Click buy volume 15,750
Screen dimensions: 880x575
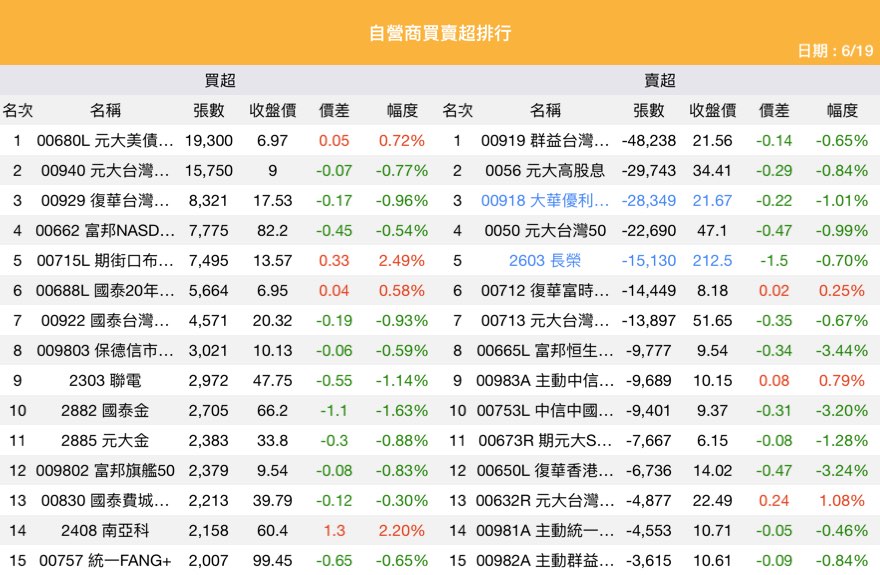[x=209, y=171]
